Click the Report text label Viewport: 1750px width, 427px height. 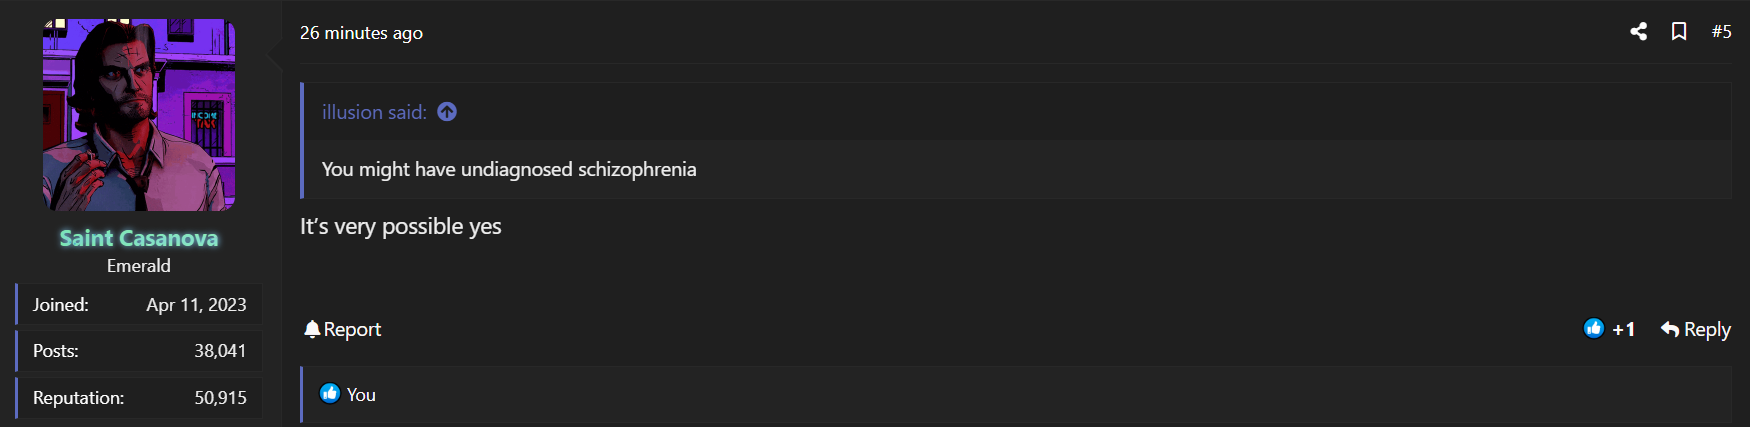[x=352, y=329]
